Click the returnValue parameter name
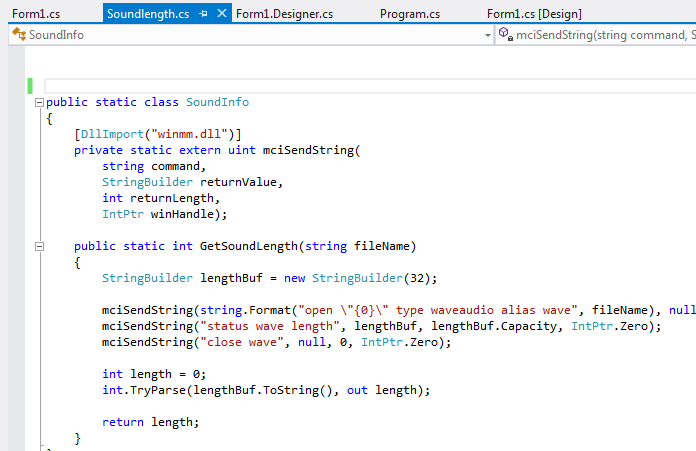This screenshot has width=696, height=451. 238,182
